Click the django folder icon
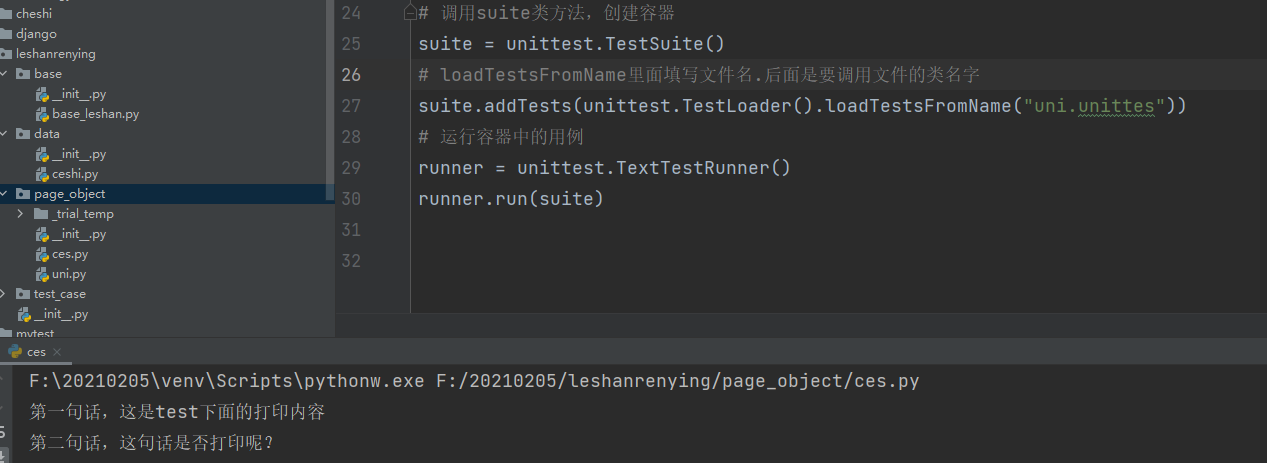The width and height of the screenshot is (1267, 463). click(x=5, y=34)
